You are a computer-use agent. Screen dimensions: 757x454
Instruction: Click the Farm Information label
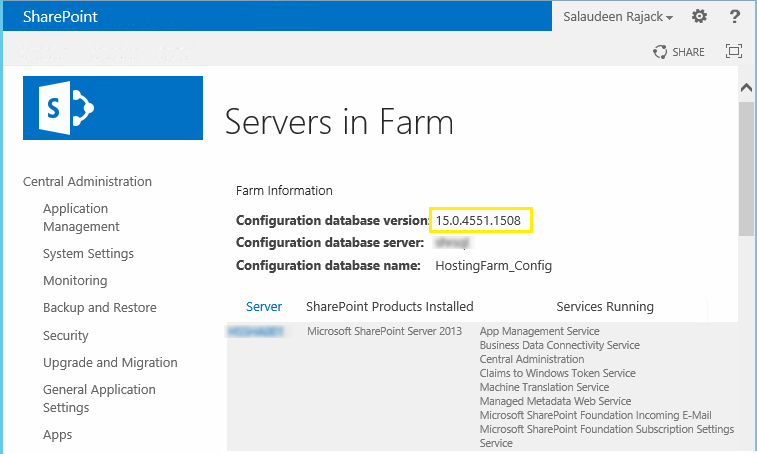(x=284, y=191)
